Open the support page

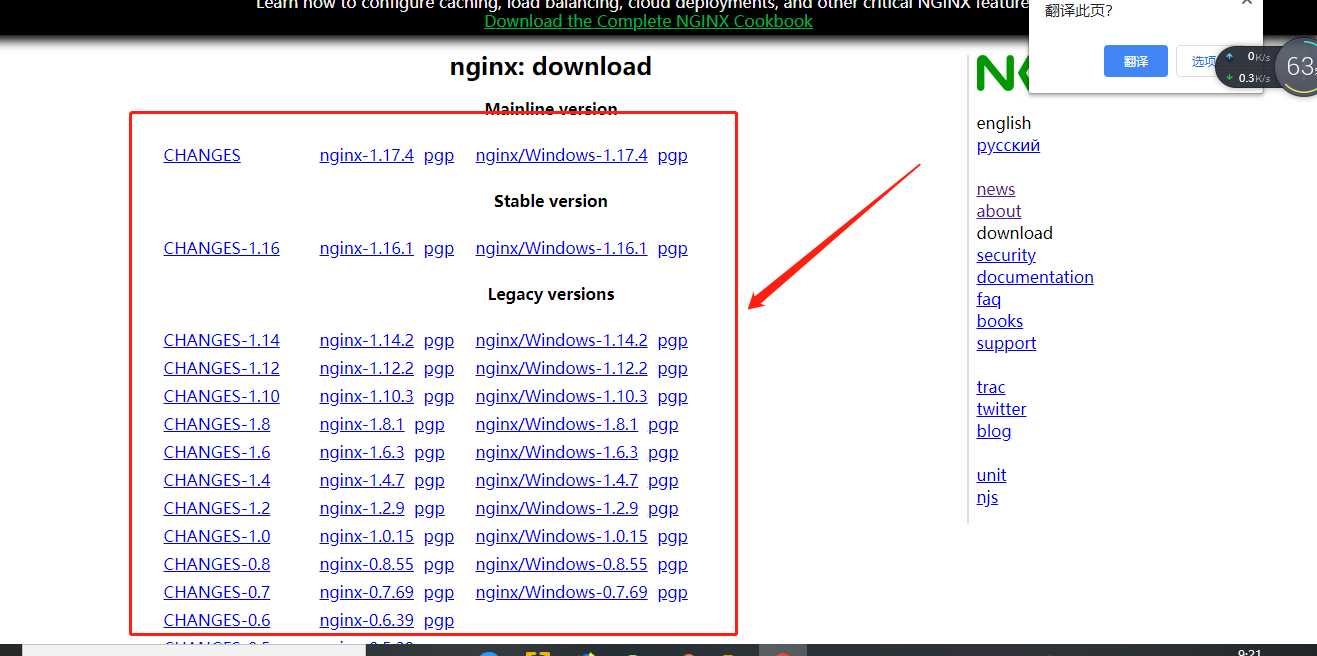[1006, 343]
